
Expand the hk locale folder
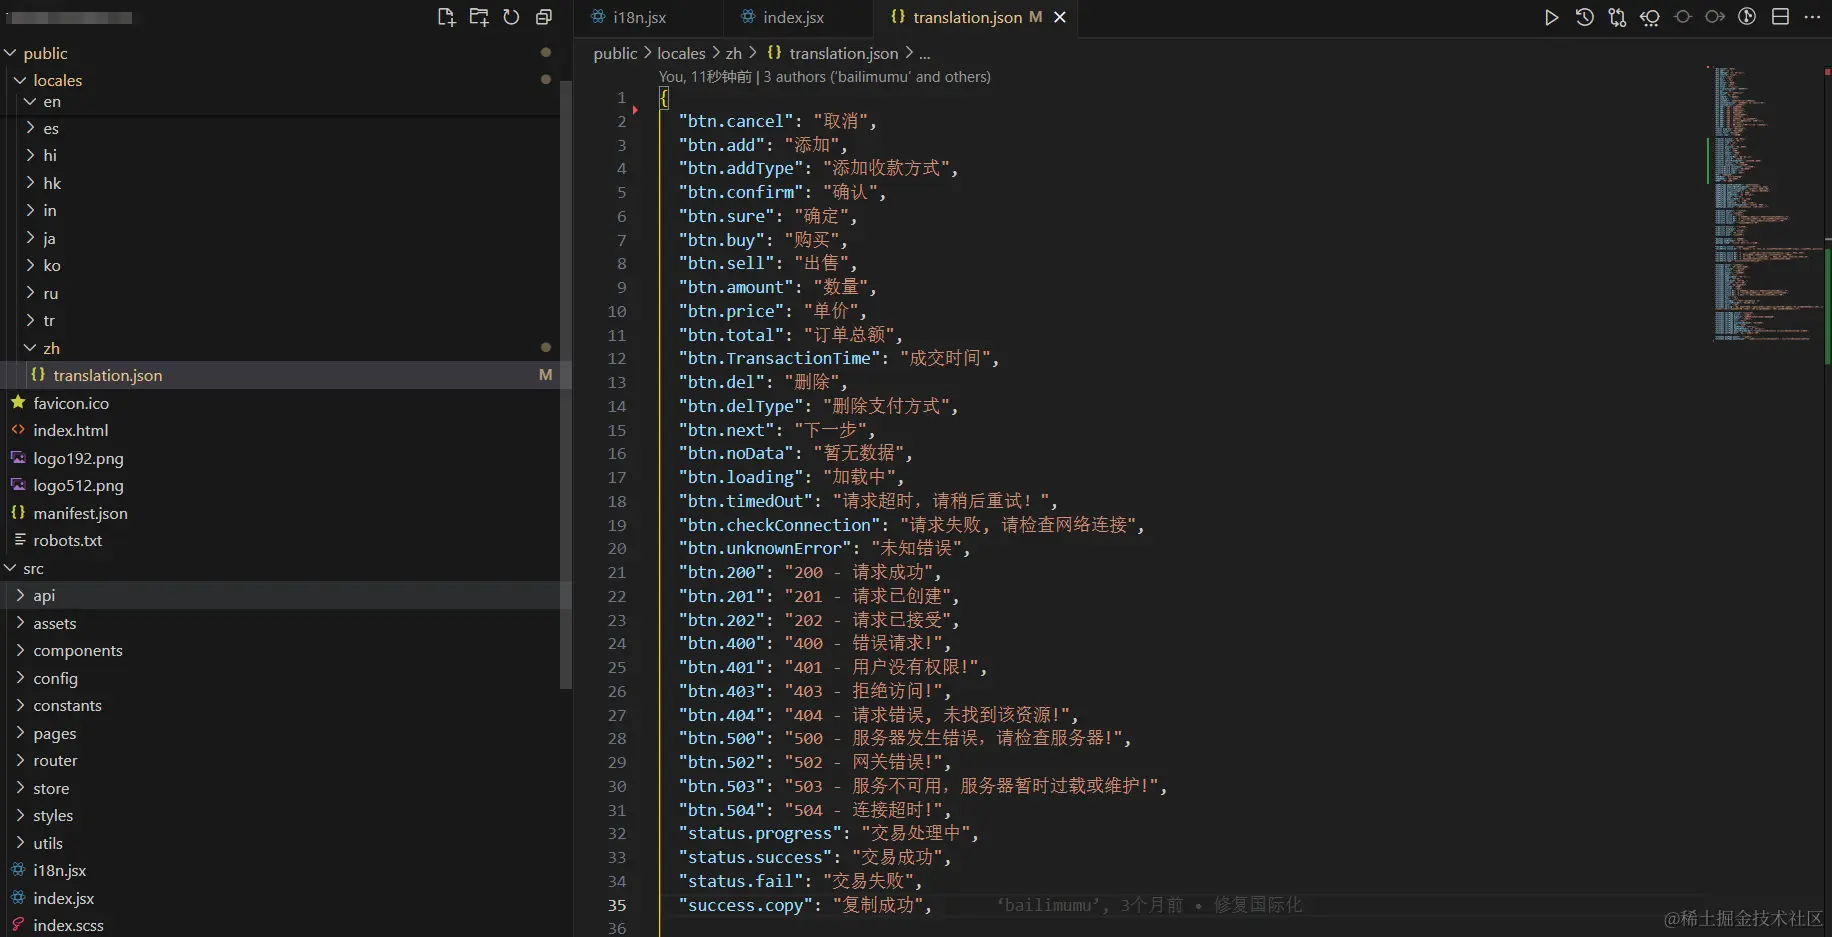click(30, 183)
